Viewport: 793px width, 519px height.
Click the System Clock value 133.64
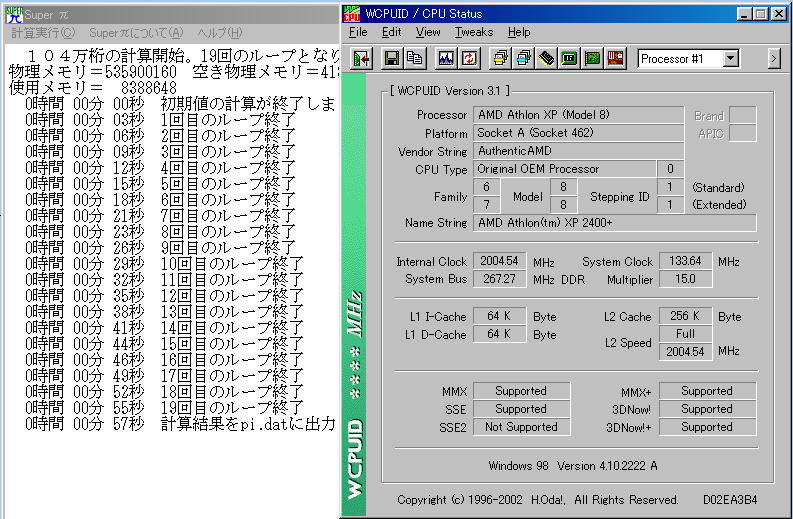(x=685, y=261)
